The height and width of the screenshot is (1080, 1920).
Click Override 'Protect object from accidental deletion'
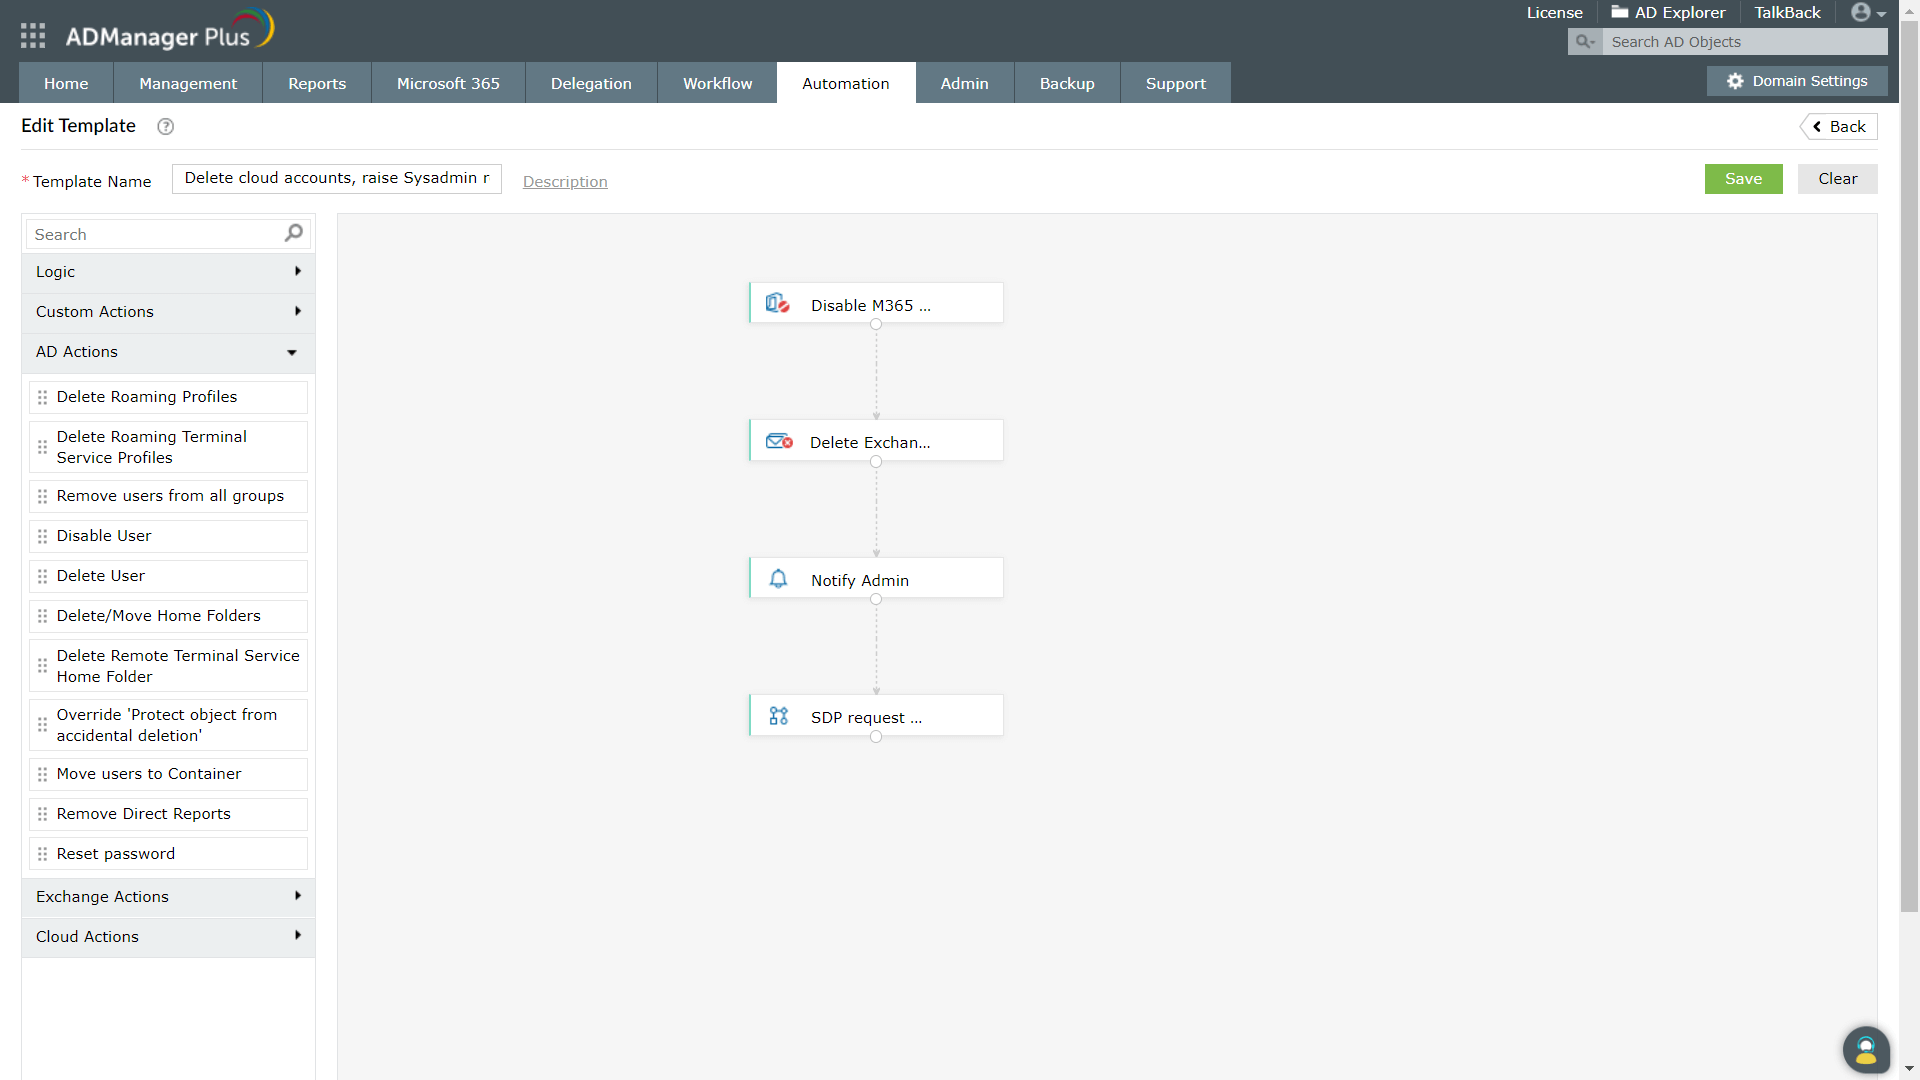168,725
